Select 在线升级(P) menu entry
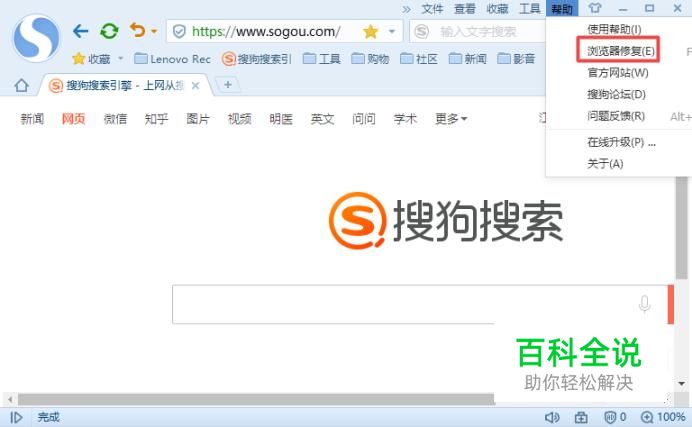Screen dimensions: 692x427 [x=621, y=142]
